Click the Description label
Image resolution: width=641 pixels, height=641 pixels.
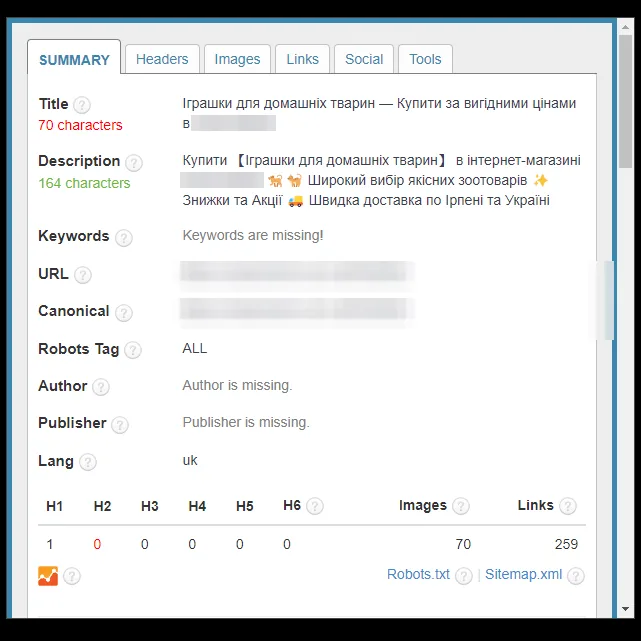tap(79, 161)
